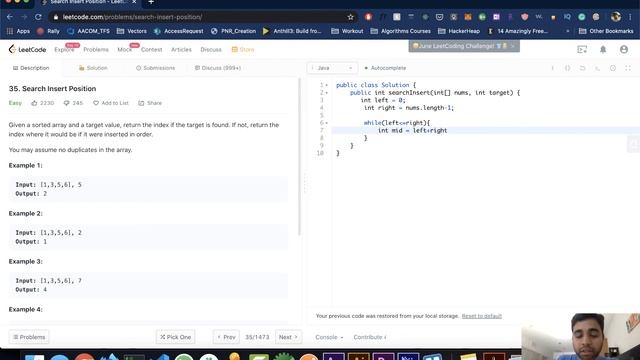
Task: Click the Problems list button
Action: click(29, 337)
